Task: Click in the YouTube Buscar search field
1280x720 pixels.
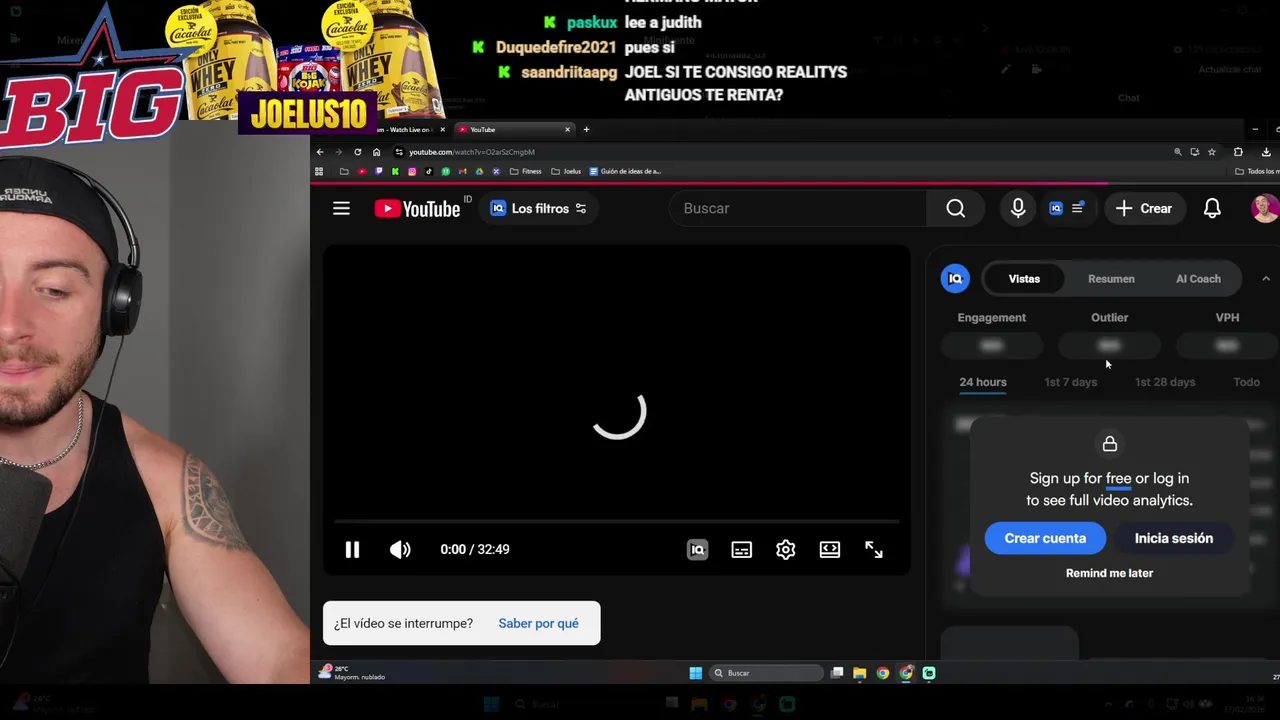Action: 797,208
